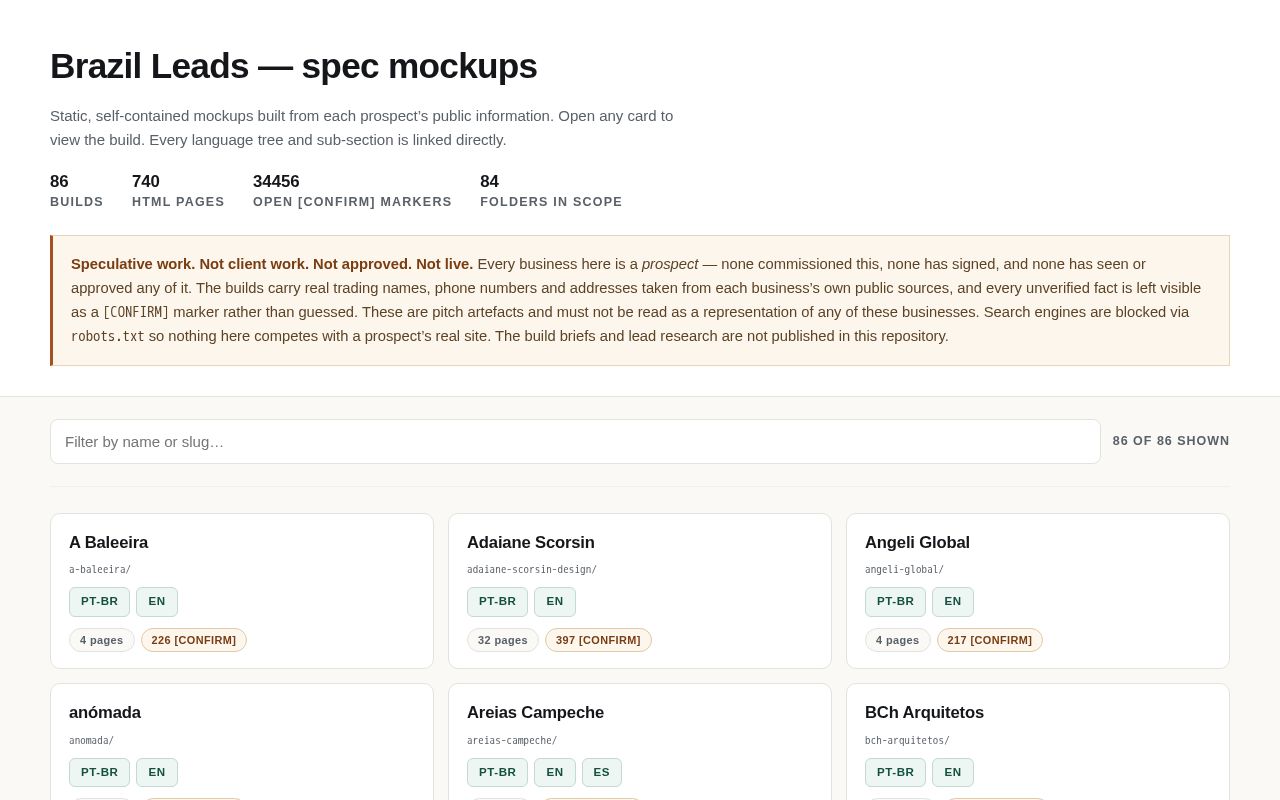
Task: Select Angeli Global EN language tag
Action: (x=953, y=601)
